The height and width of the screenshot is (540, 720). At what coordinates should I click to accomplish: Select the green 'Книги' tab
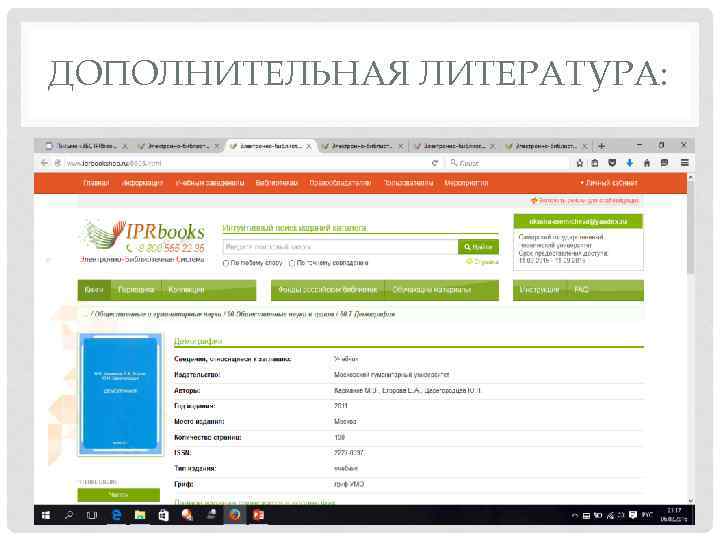94,290
